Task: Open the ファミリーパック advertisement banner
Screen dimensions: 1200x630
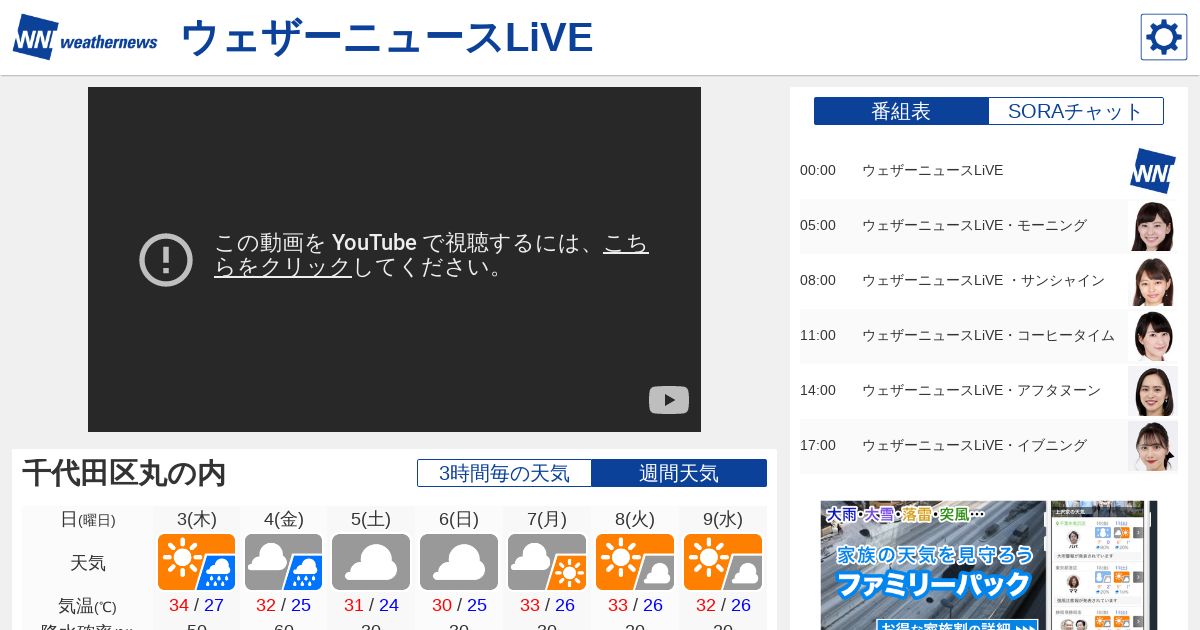Action: click(x=989, y=565)
